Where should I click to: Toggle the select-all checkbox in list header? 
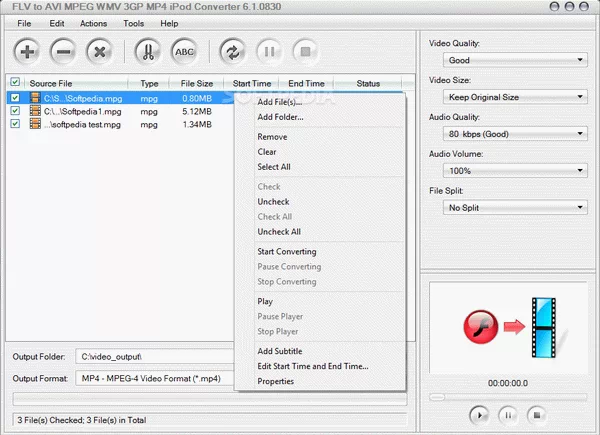[x=15, y=82]
